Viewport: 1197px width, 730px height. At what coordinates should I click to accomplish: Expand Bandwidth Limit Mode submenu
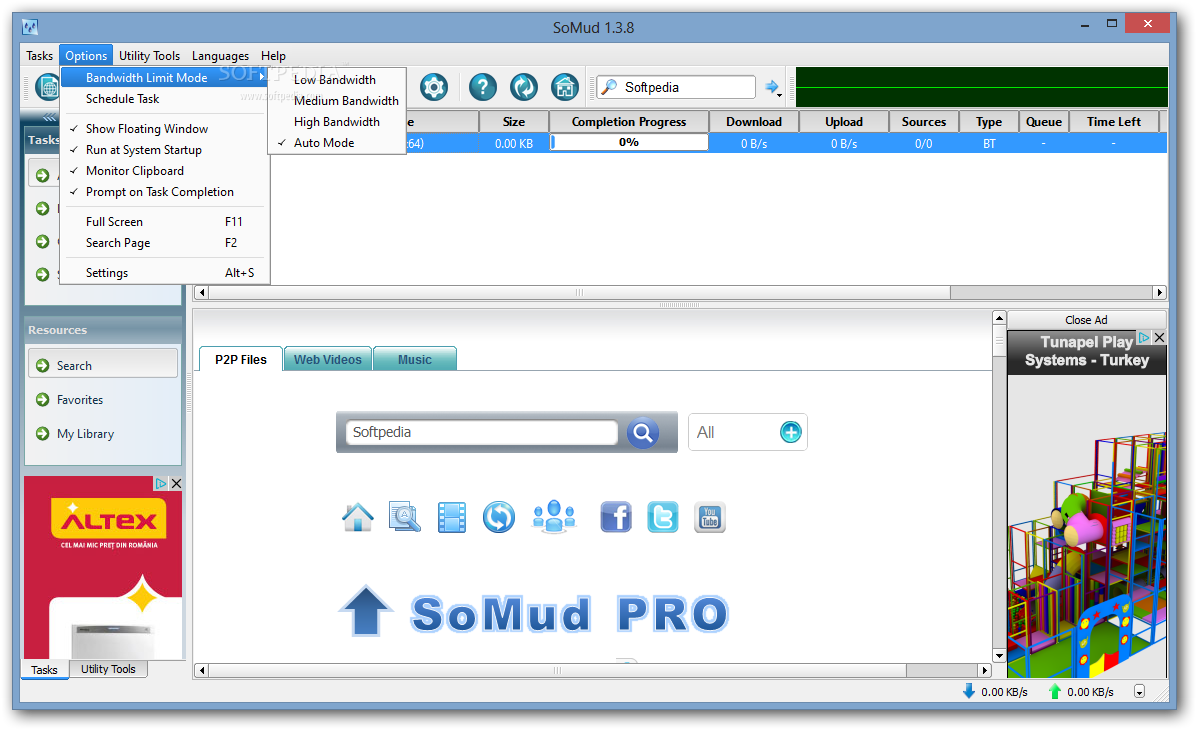[x=165, y=77]
